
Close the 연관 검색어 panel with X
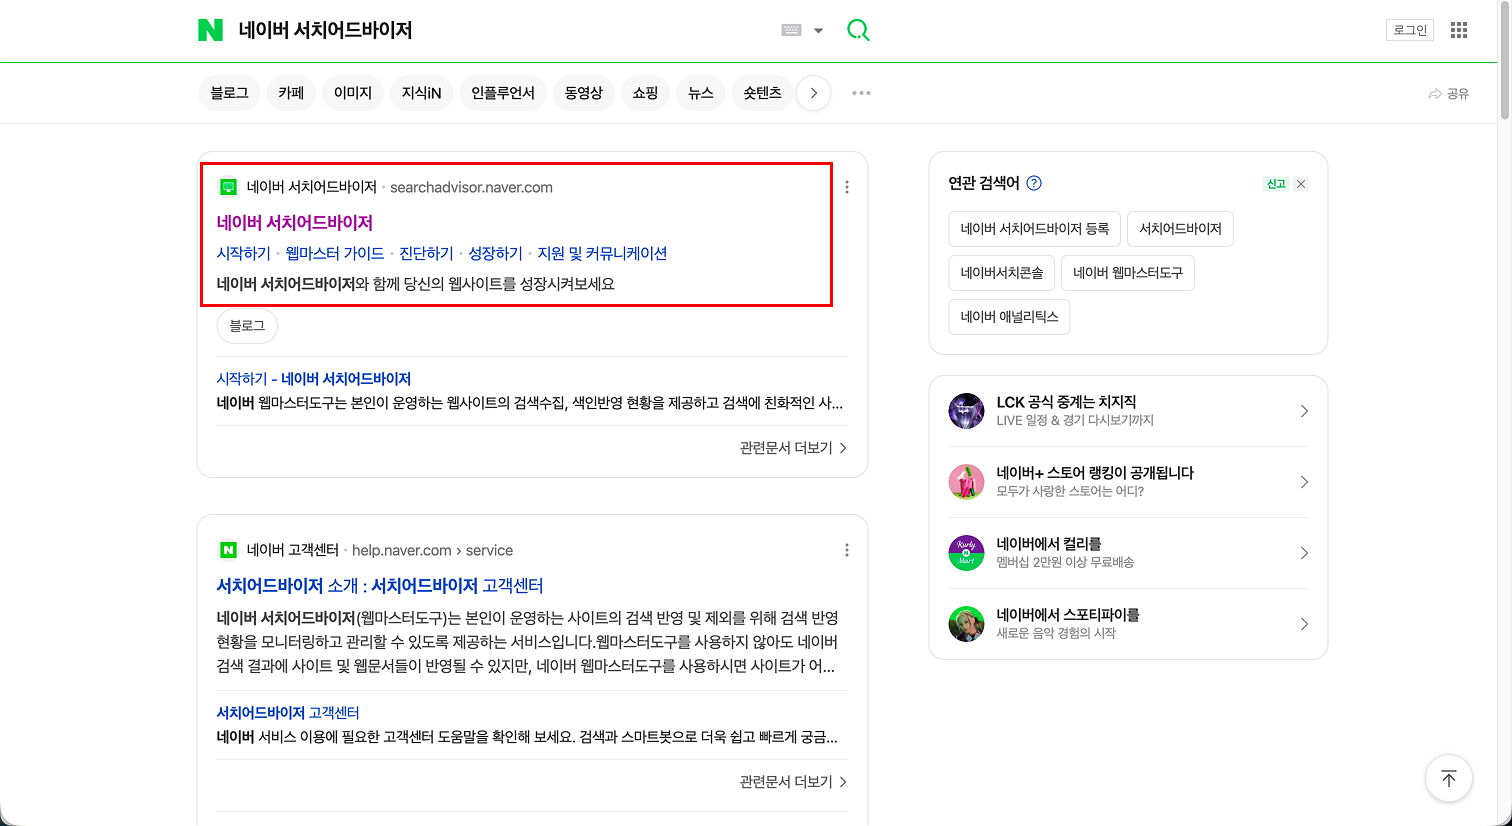coord(1300,183)
